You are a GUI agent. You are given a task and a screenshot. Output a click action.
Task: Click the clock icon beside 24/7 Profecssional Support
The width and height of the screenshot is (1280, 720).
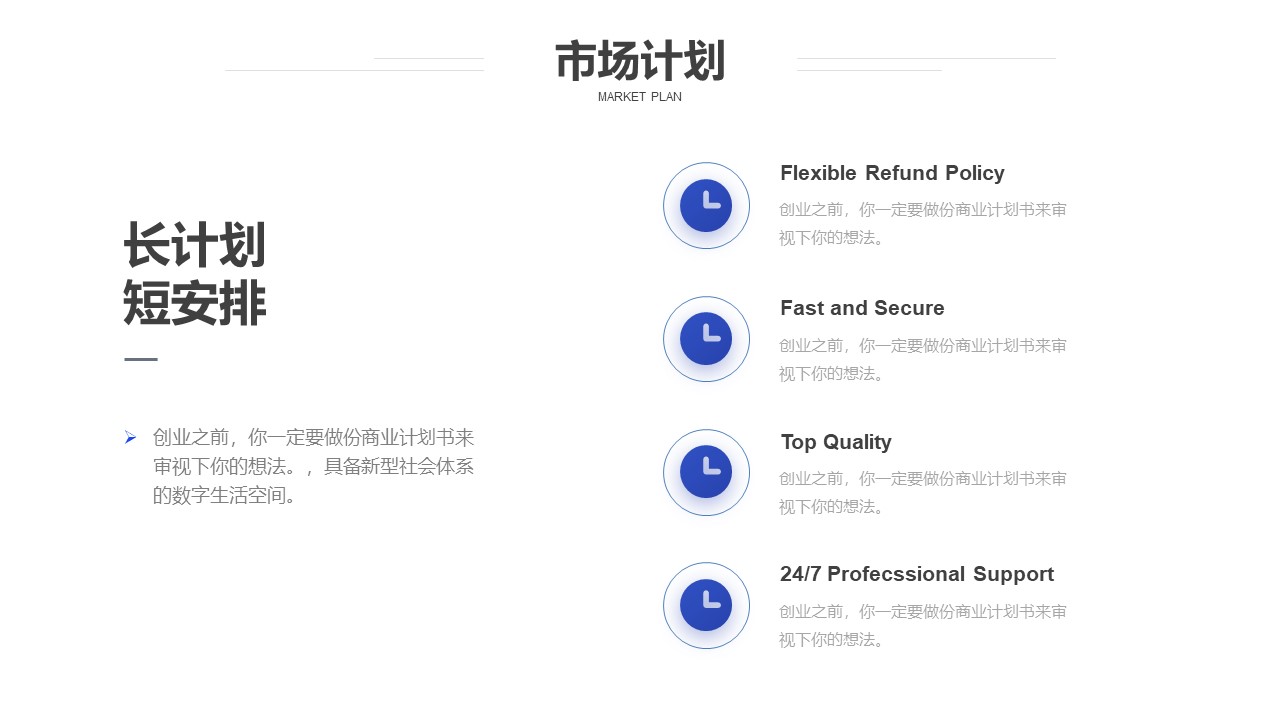click(x=706, y=605)
